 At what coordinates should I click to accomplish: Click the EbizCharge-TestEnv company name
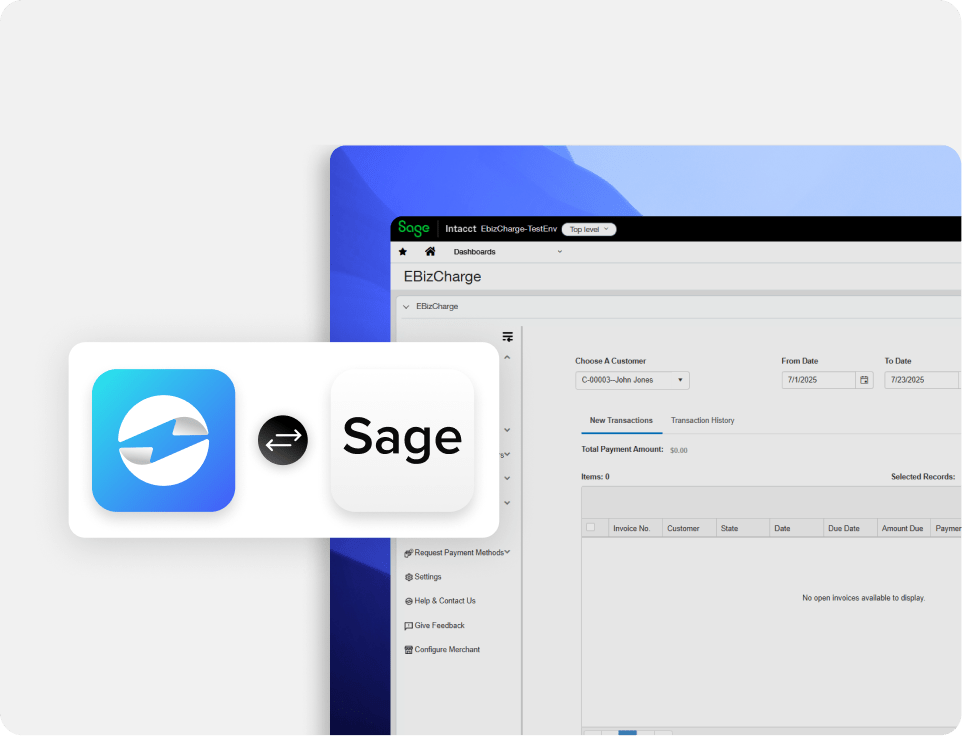point(519,229)
